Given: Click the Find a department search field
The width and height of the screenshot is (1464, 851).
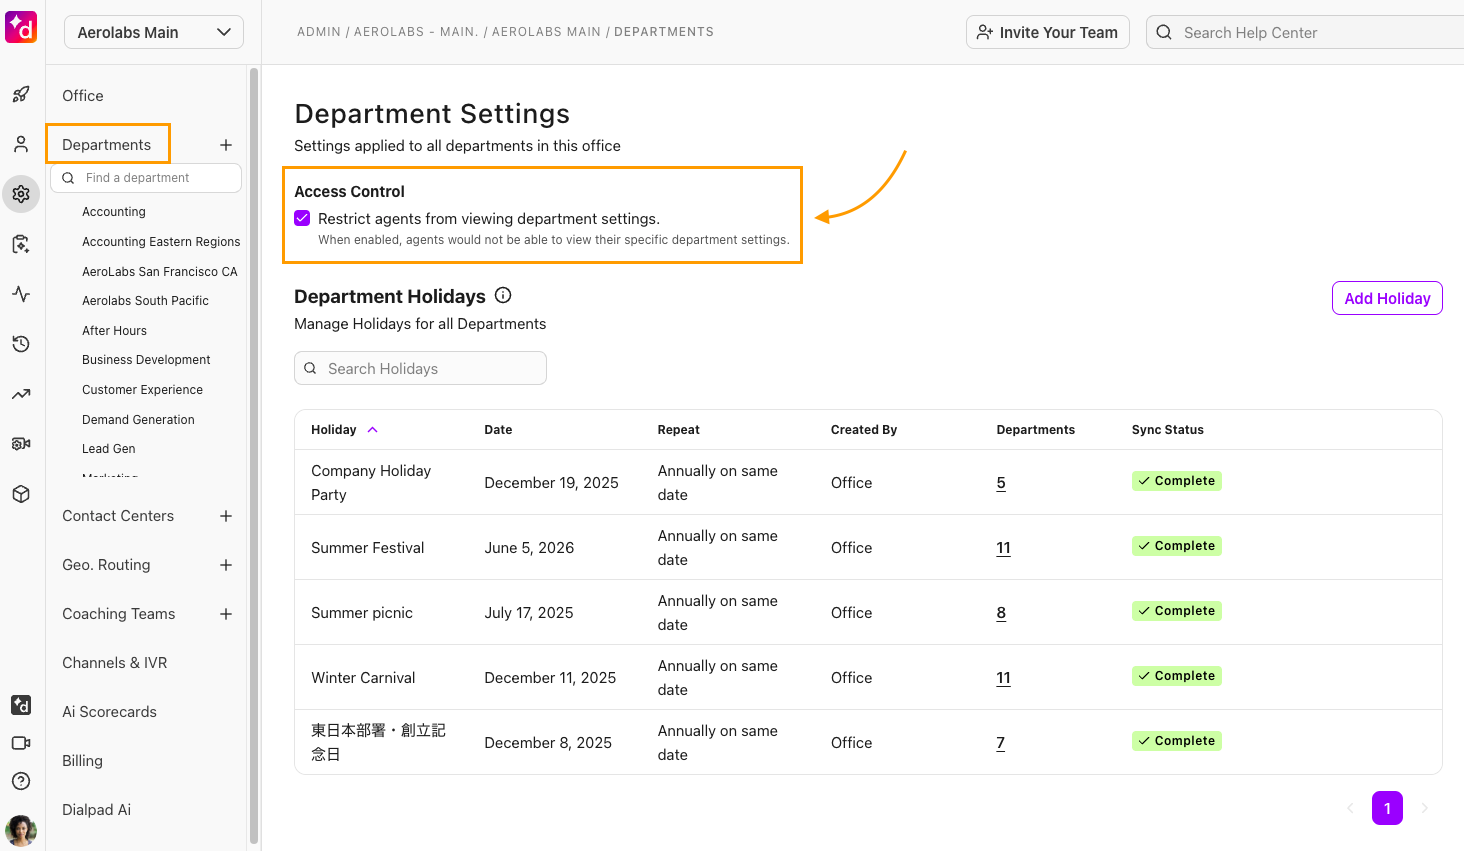Looking at the screenshot, I should (x=146, y=178).
